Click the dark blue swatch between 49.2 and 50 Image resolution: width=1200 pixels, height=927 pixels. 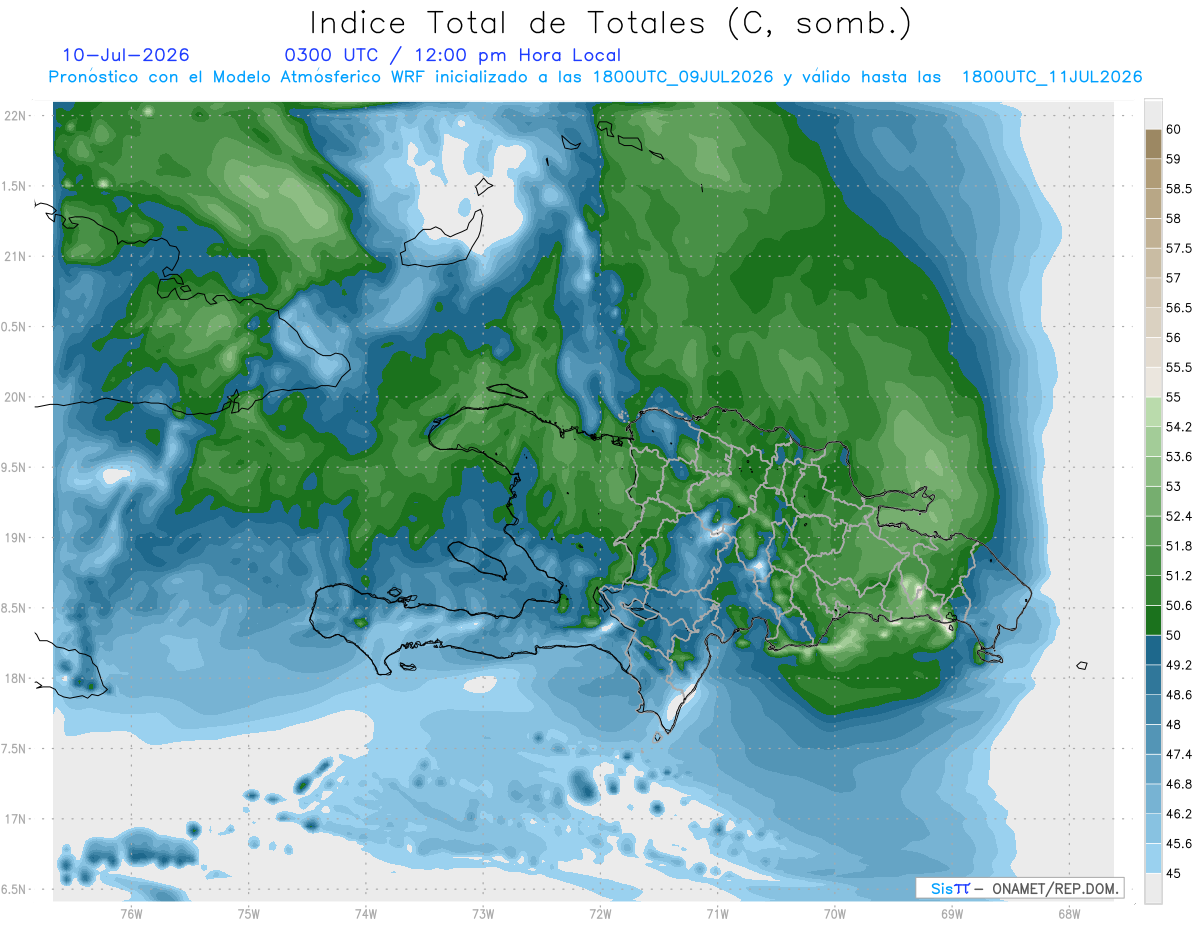click(1153, 650)
